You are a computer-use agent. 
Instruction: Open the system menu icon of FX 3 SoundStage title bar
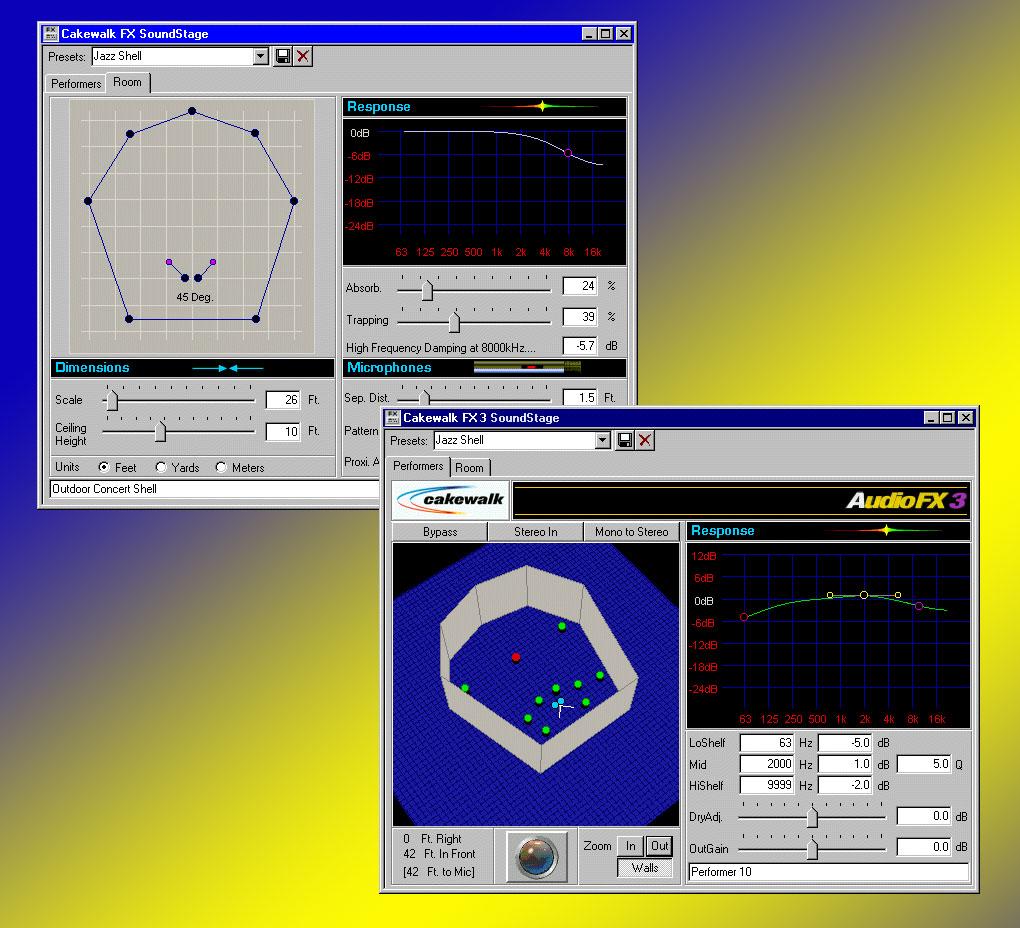392,418
